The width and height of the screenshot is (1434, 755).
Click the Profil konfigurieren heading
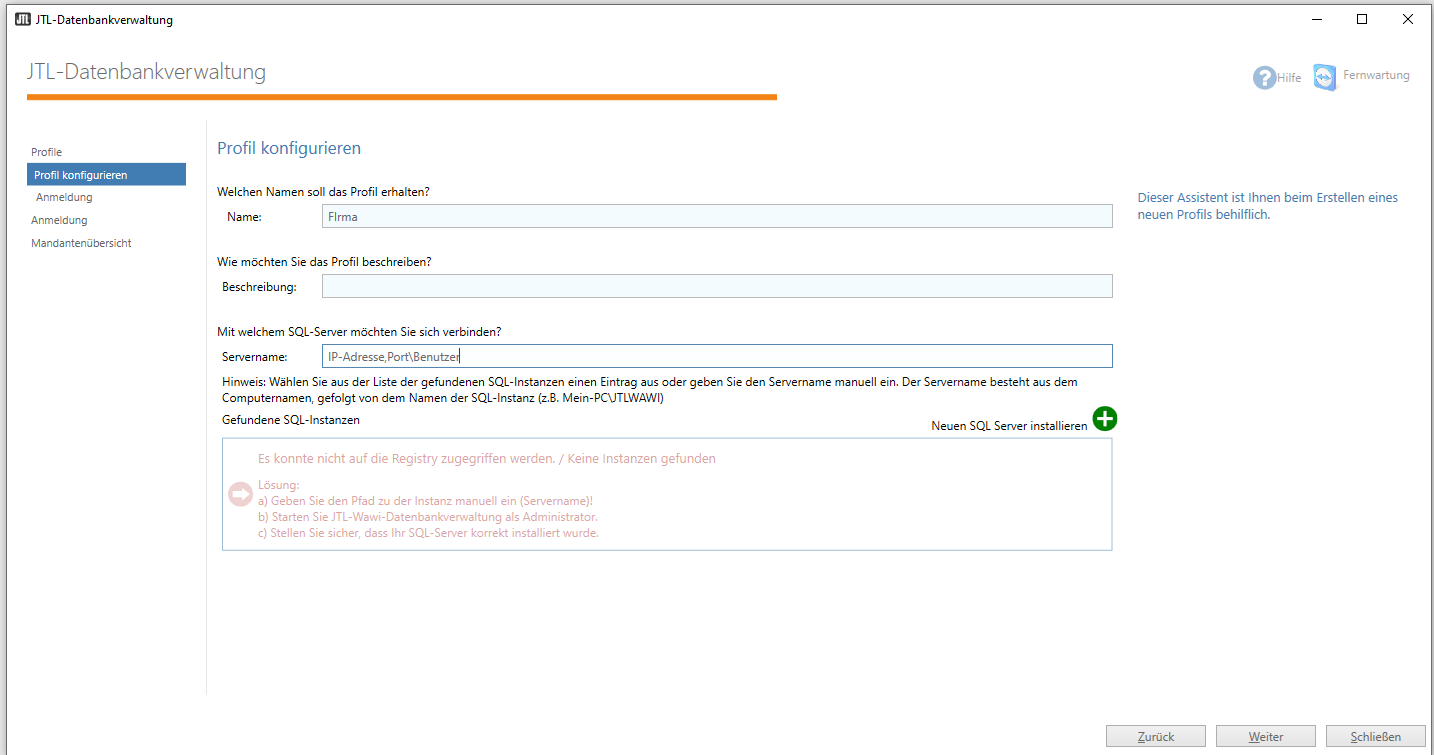pyautogui.click(x=289, y=148)
